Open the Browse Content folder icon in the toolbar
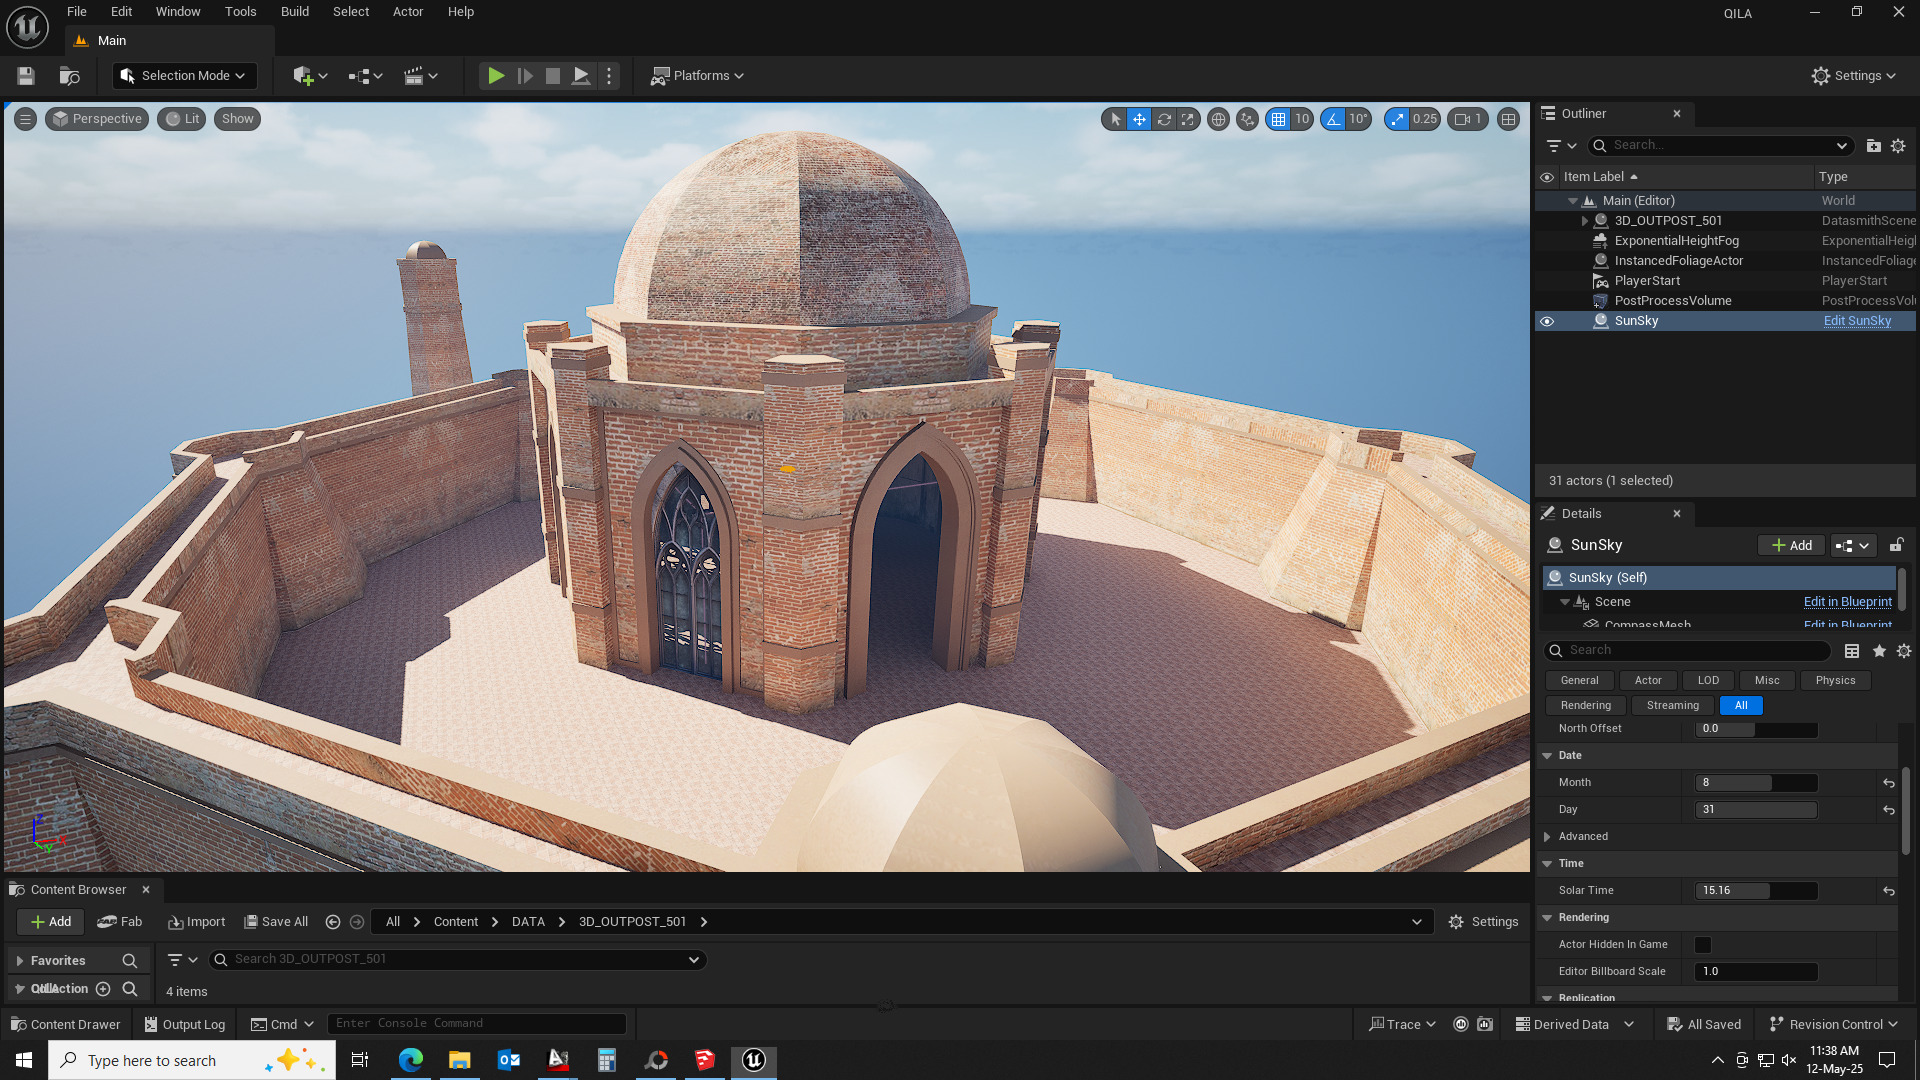The height and width of the screenshot is (1080, 1920). 69,76
